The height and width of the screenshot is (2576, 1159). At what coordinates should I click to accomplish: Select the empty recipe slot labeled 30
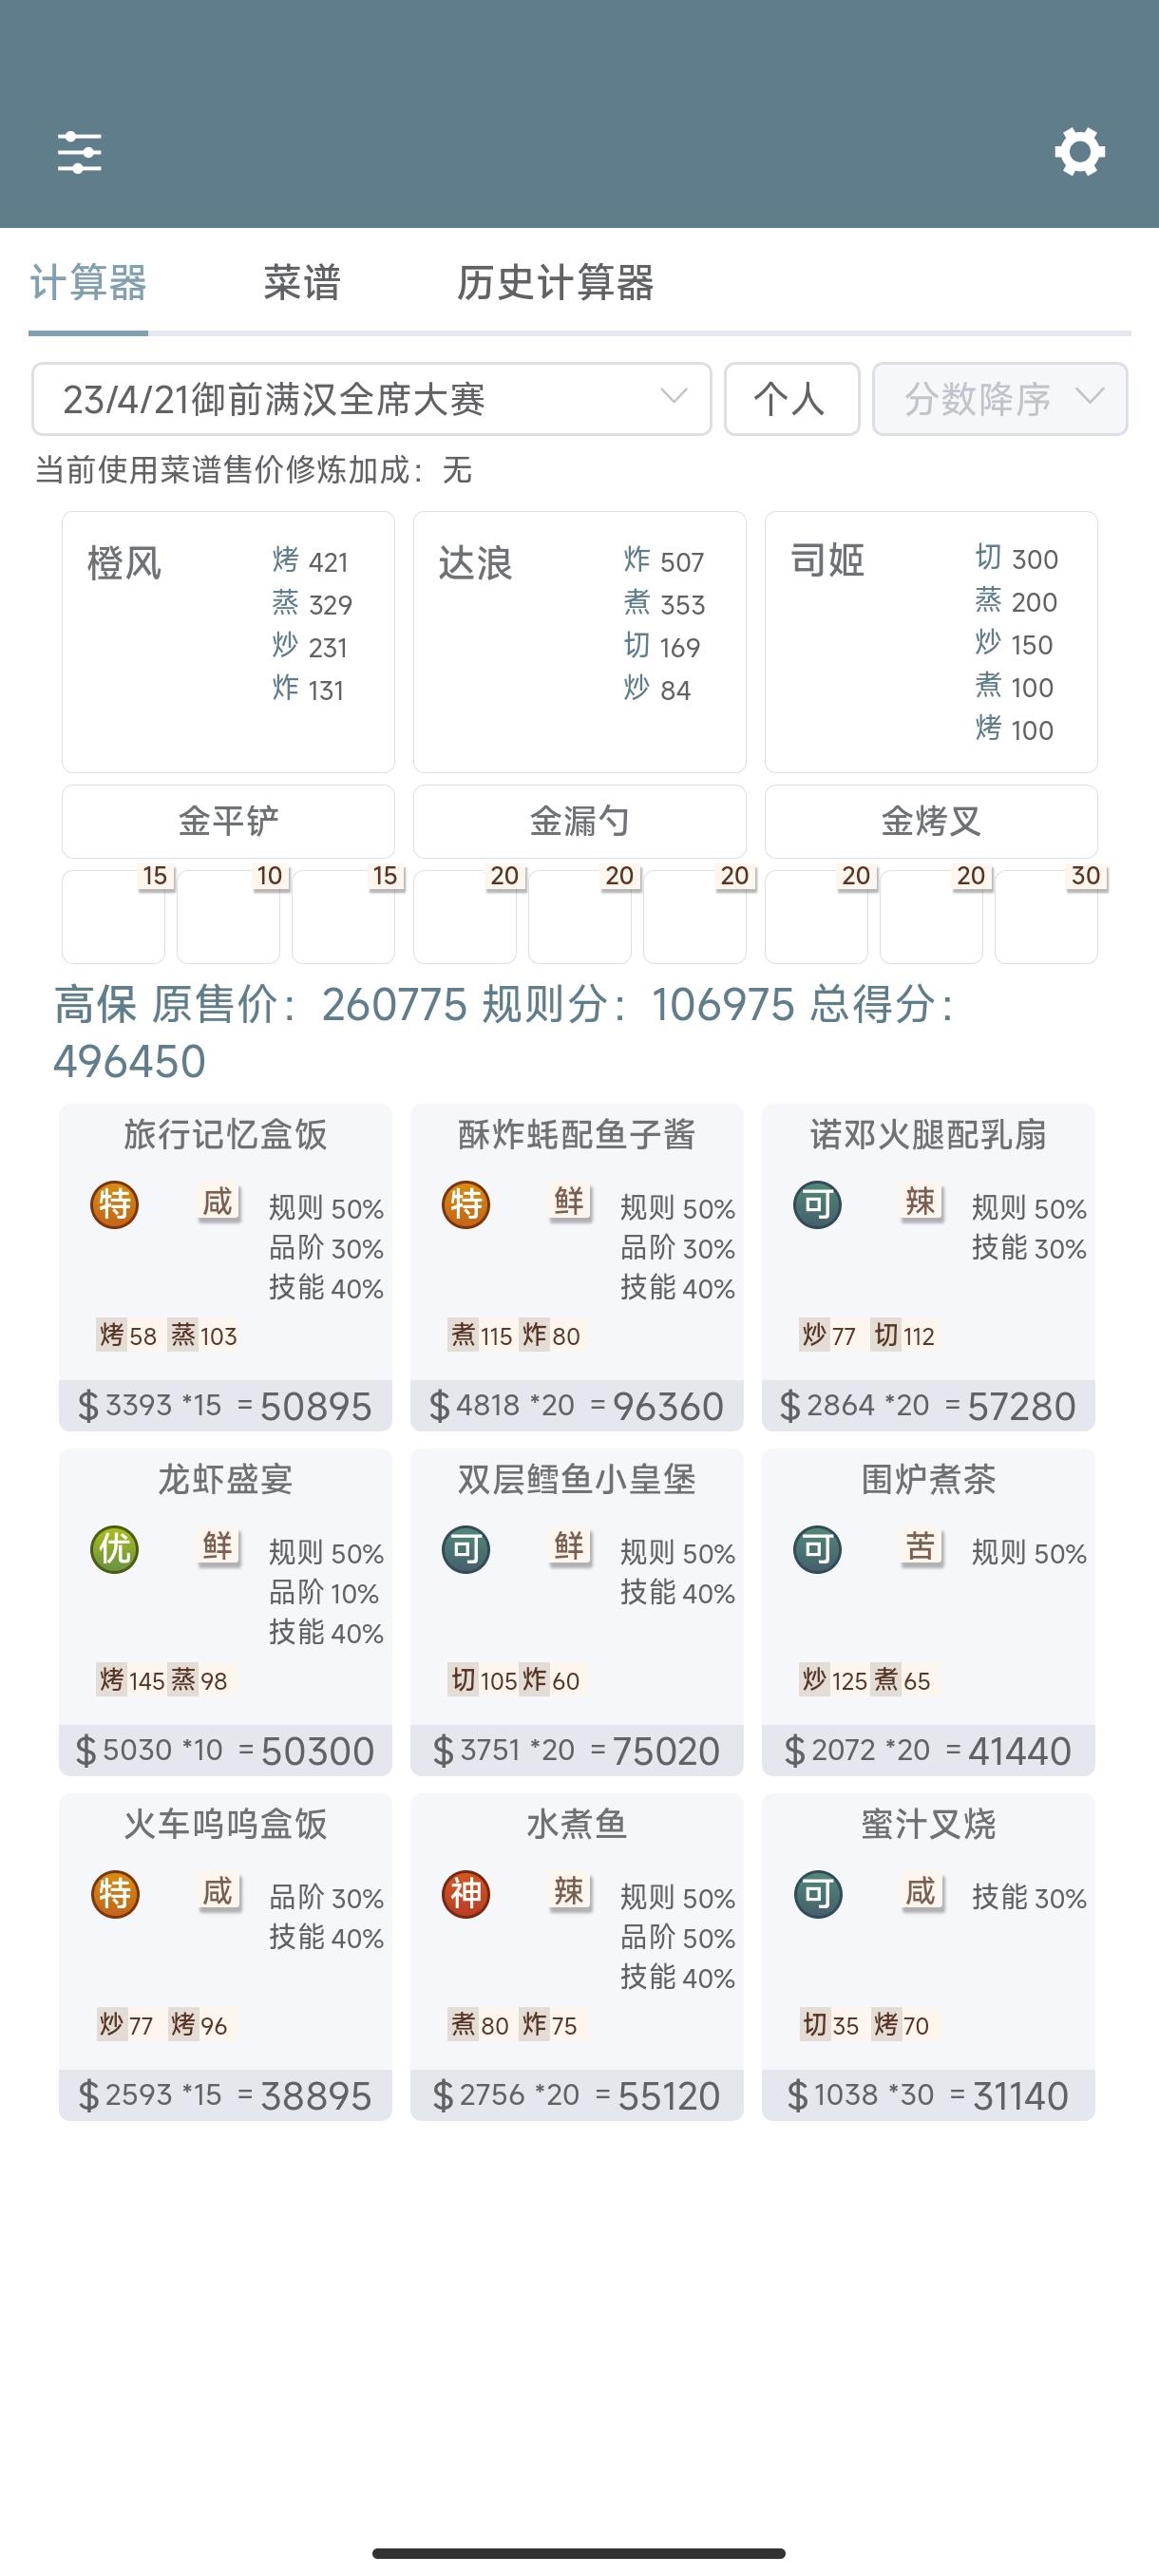click(x=1046, y=916)
